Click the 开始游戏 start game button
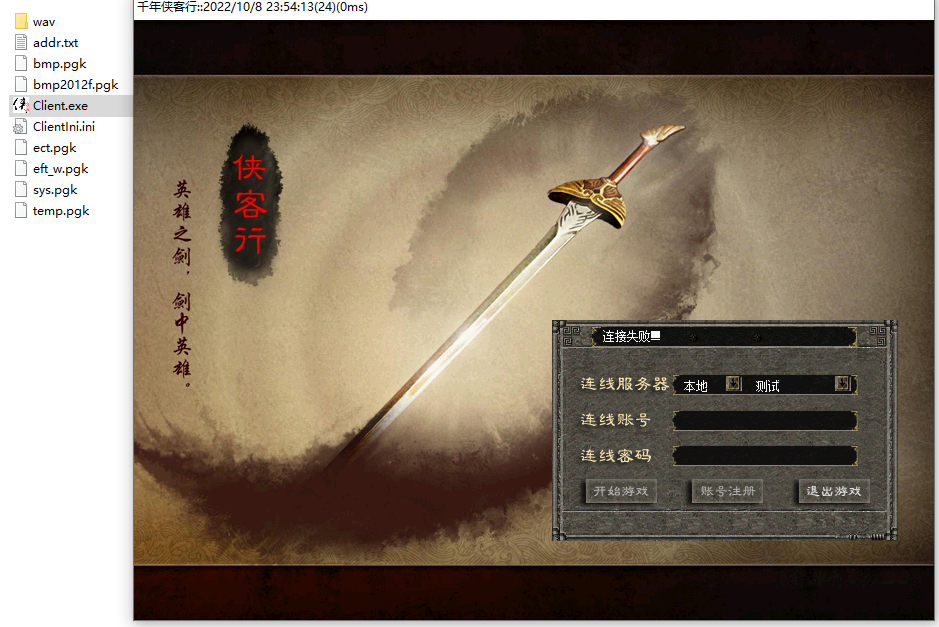939x627 pixels. tap(621, 491)
